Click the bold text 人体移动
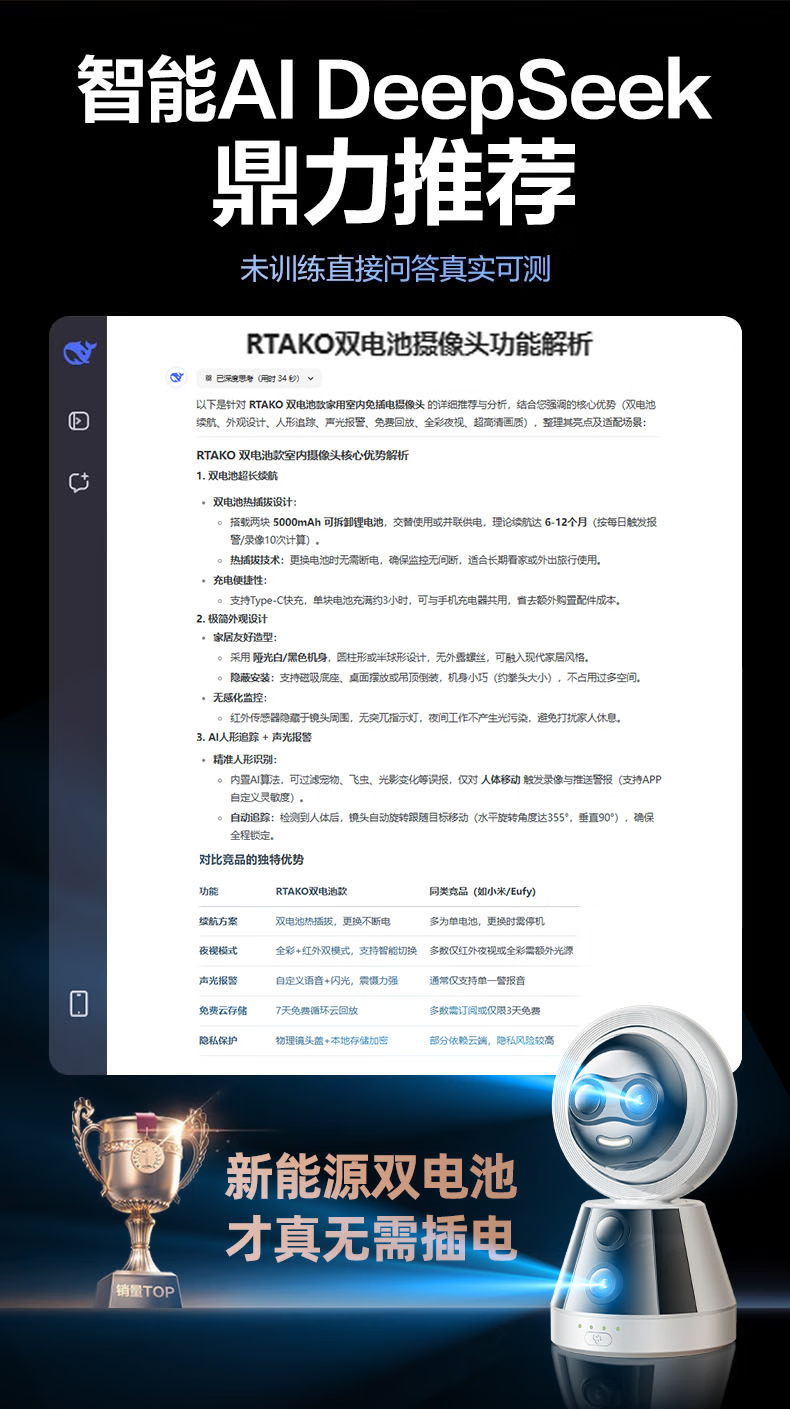The width and height of the screenshot is (790, 1409). (x=499, y=779)
